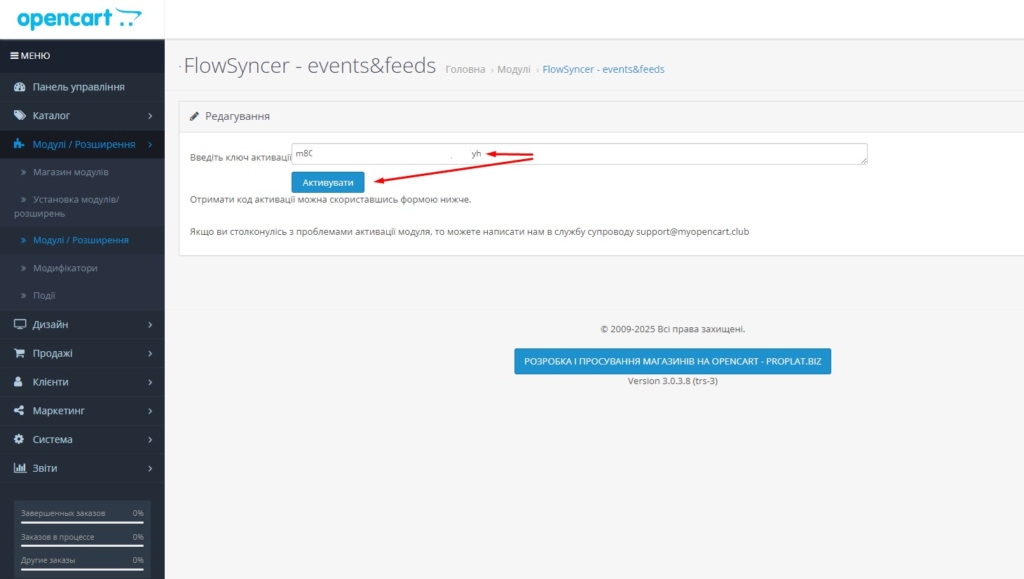Open Магазин модулів submenu item
The height and width of the screenshot is (579, 1024).
pos(70,173)
